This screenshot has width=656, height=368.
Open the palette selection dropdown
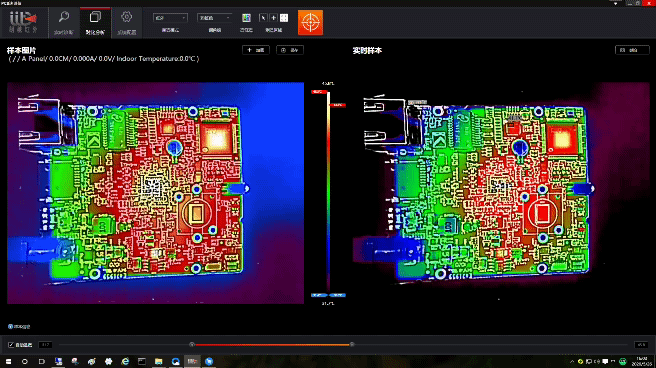click(215, 18)
